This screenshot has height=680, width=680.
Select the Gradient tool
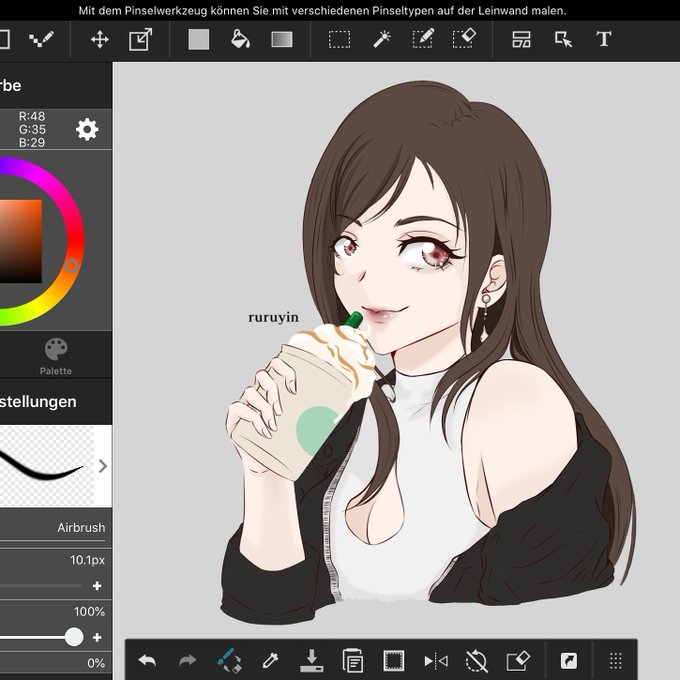coord(282,39)
